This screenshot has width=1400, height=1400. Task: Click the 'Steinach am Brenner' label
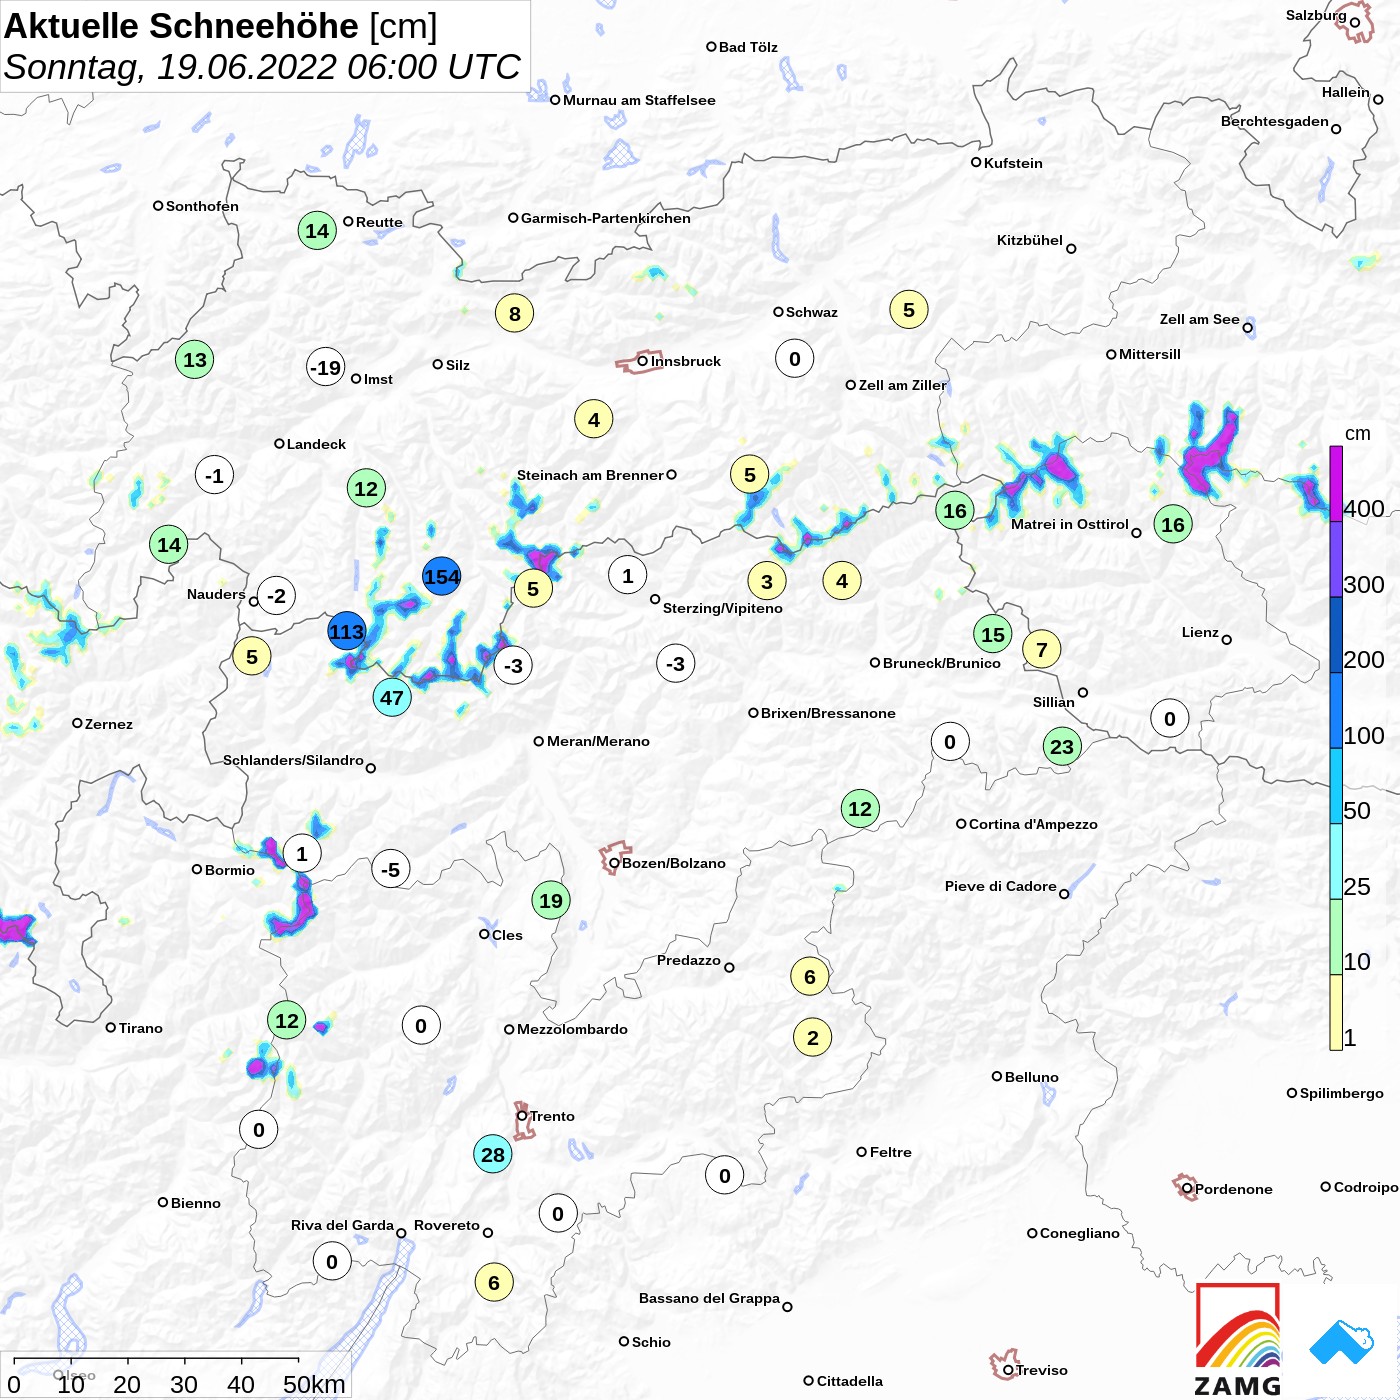click(590, 475)
